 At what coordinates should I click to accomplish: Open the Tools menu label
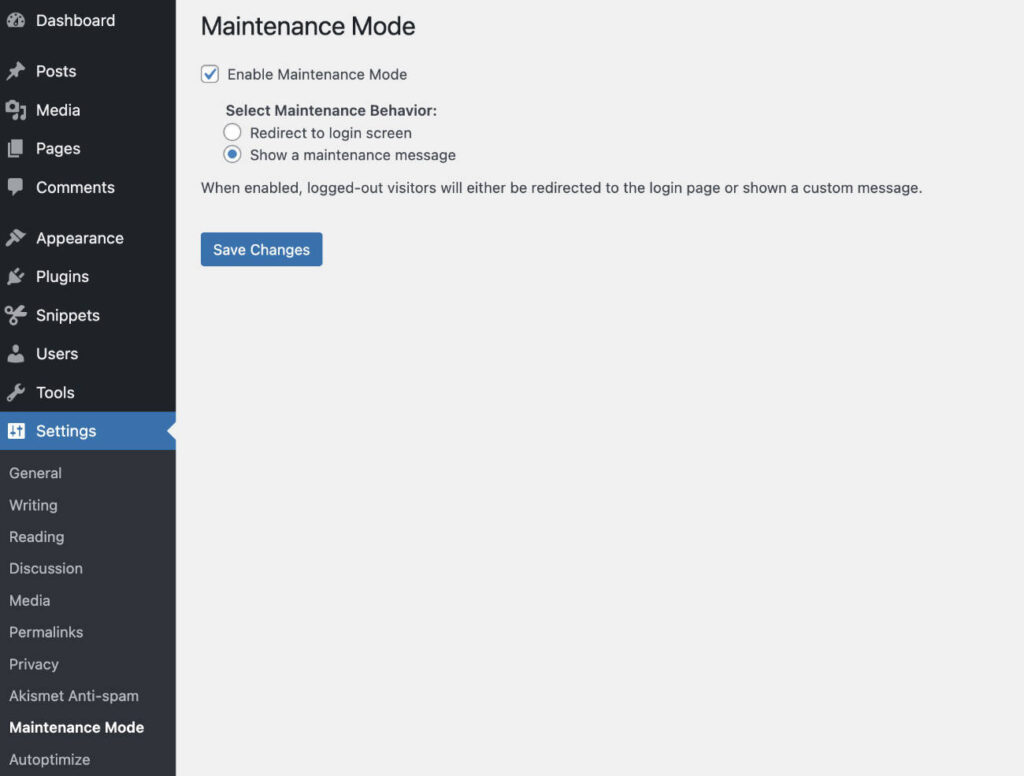[x=55, y=392]
